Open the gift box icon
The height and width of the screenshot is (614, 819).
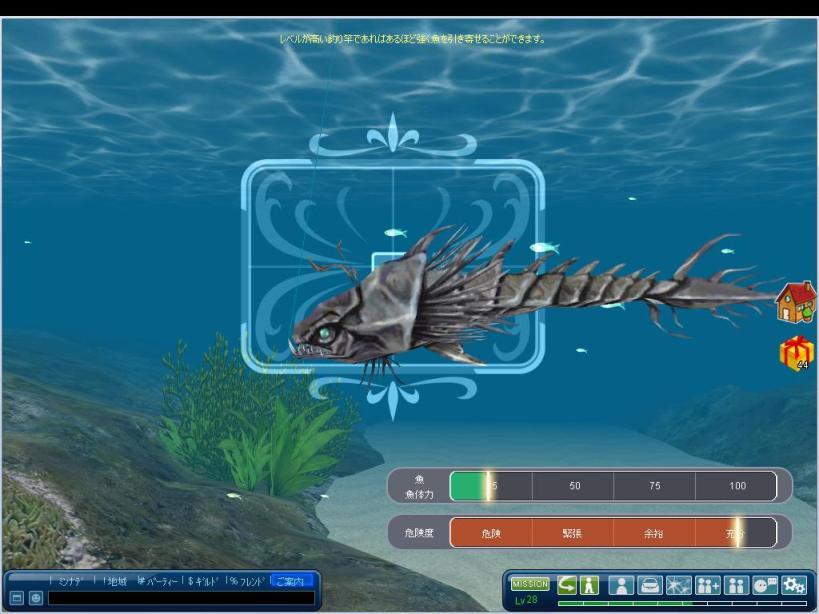(x=796, y=354)
